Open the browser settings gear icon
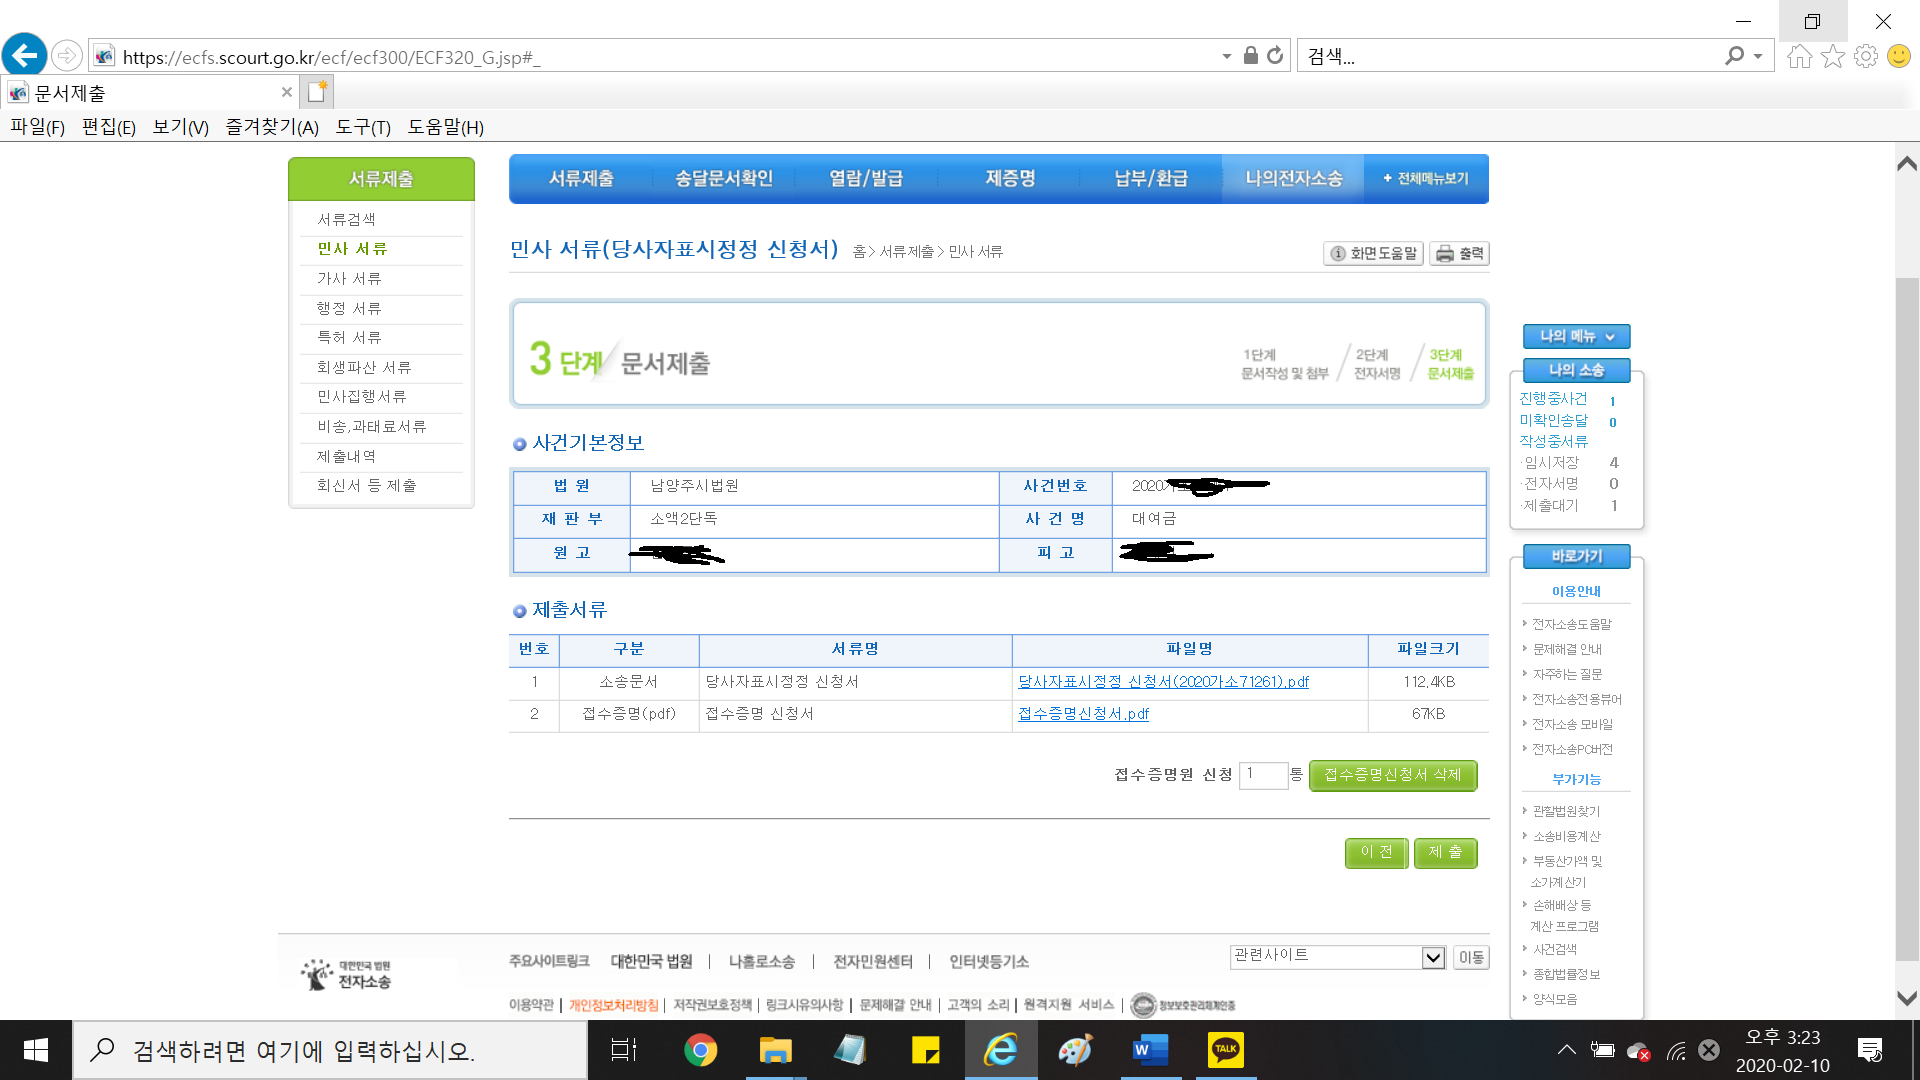1920x1080 pixels. coord(1865,56)
